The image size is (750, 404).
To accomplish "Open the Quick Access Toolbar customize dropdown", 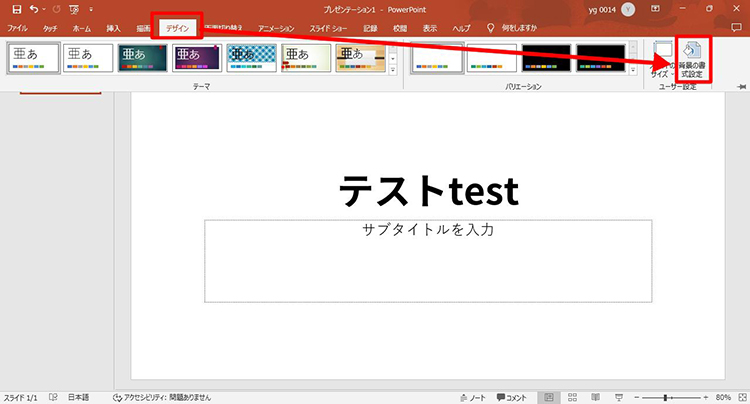I will click(91, 10).
